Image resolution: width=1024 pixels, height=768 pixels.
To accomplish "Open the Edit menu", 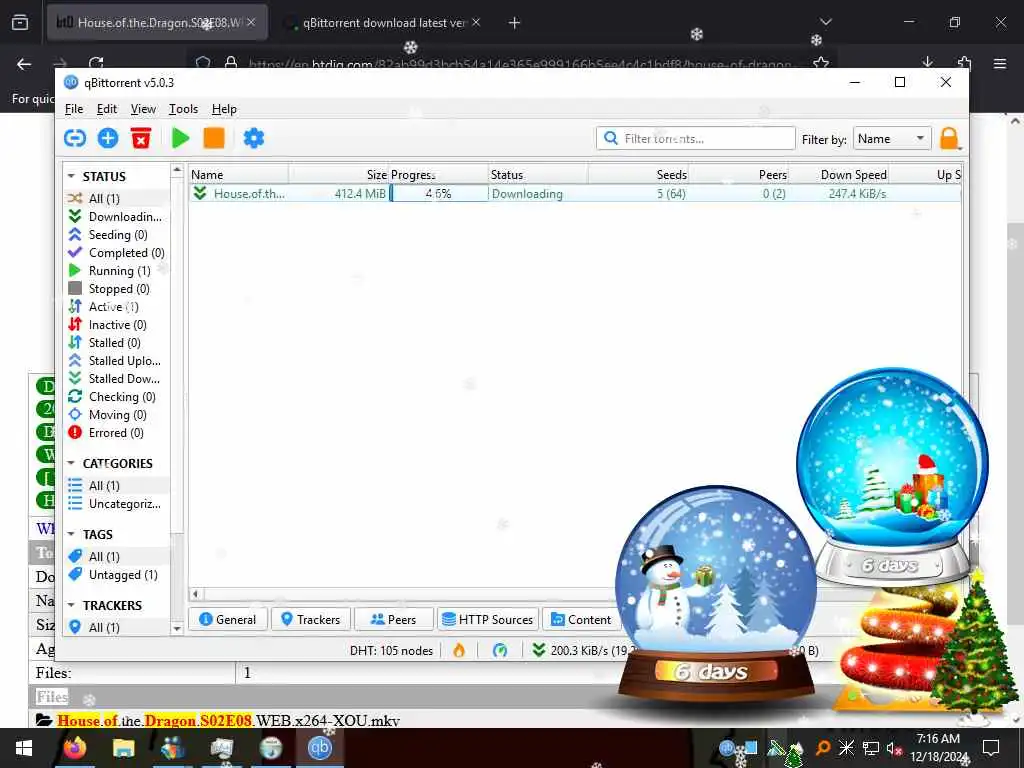I will point(106,109).
